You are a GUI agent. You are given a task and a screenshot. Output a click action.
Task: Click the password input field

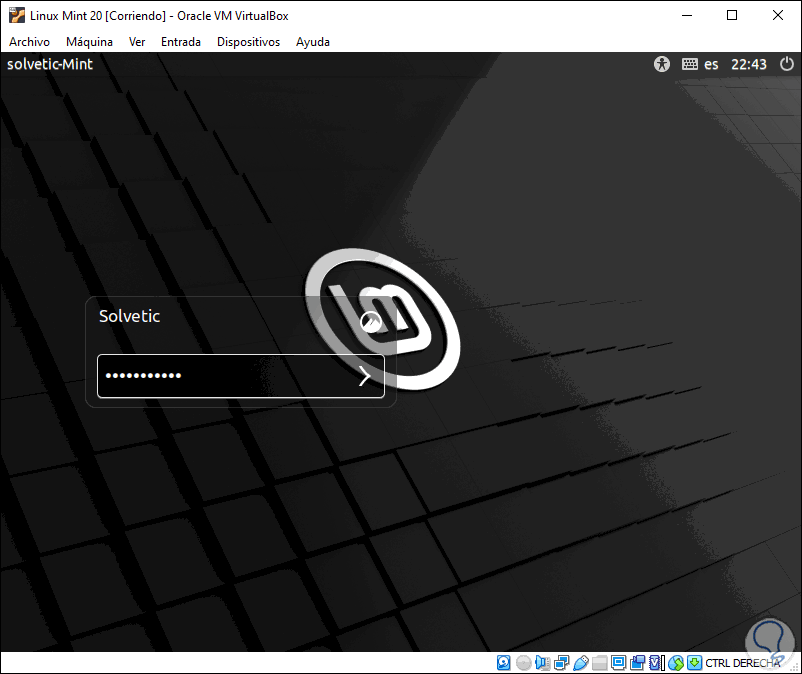[241, 376]
